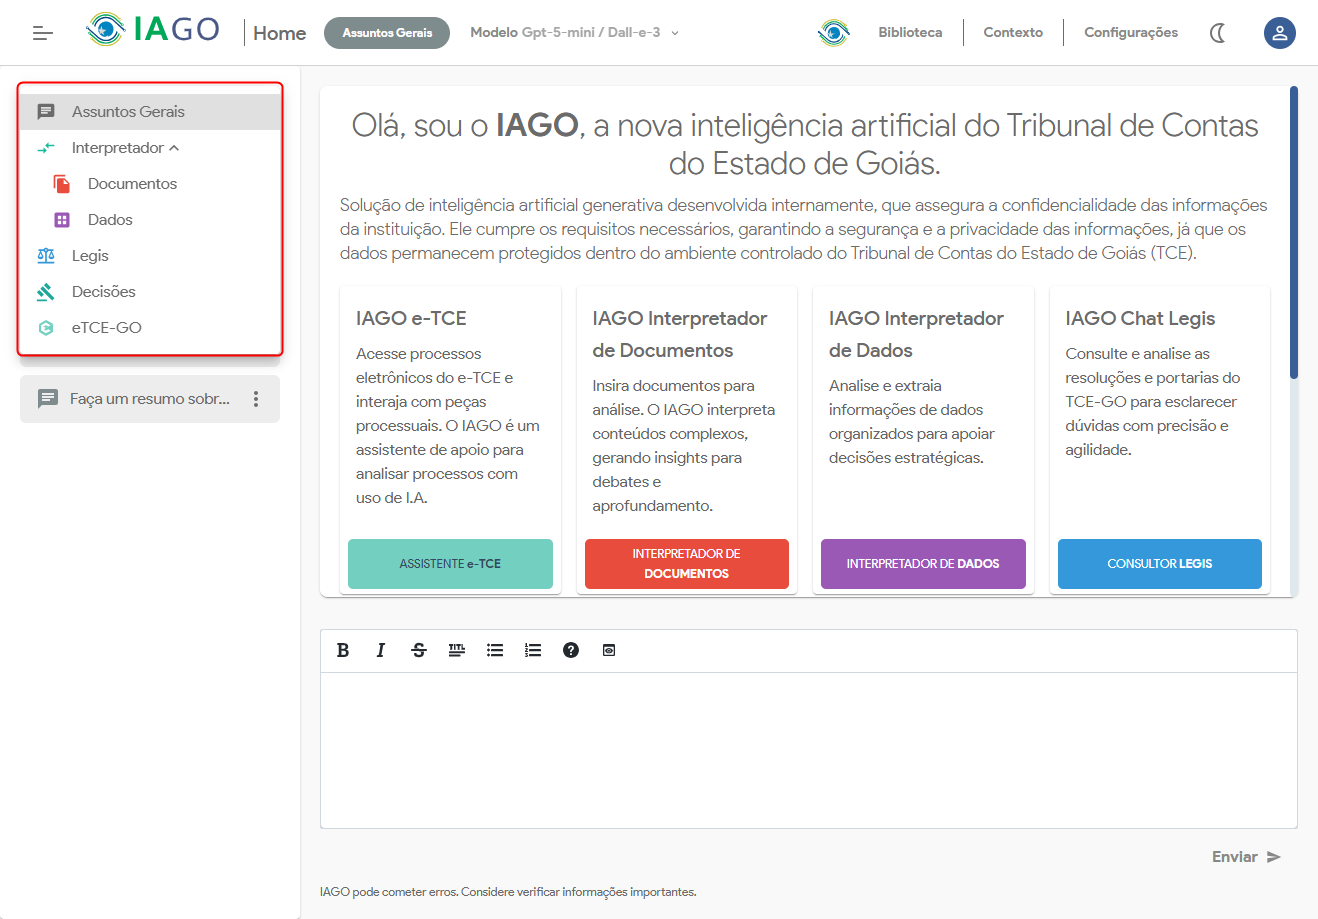1318x919 pixels.
Task: Open the editor help icon
Action: [571, 650]
